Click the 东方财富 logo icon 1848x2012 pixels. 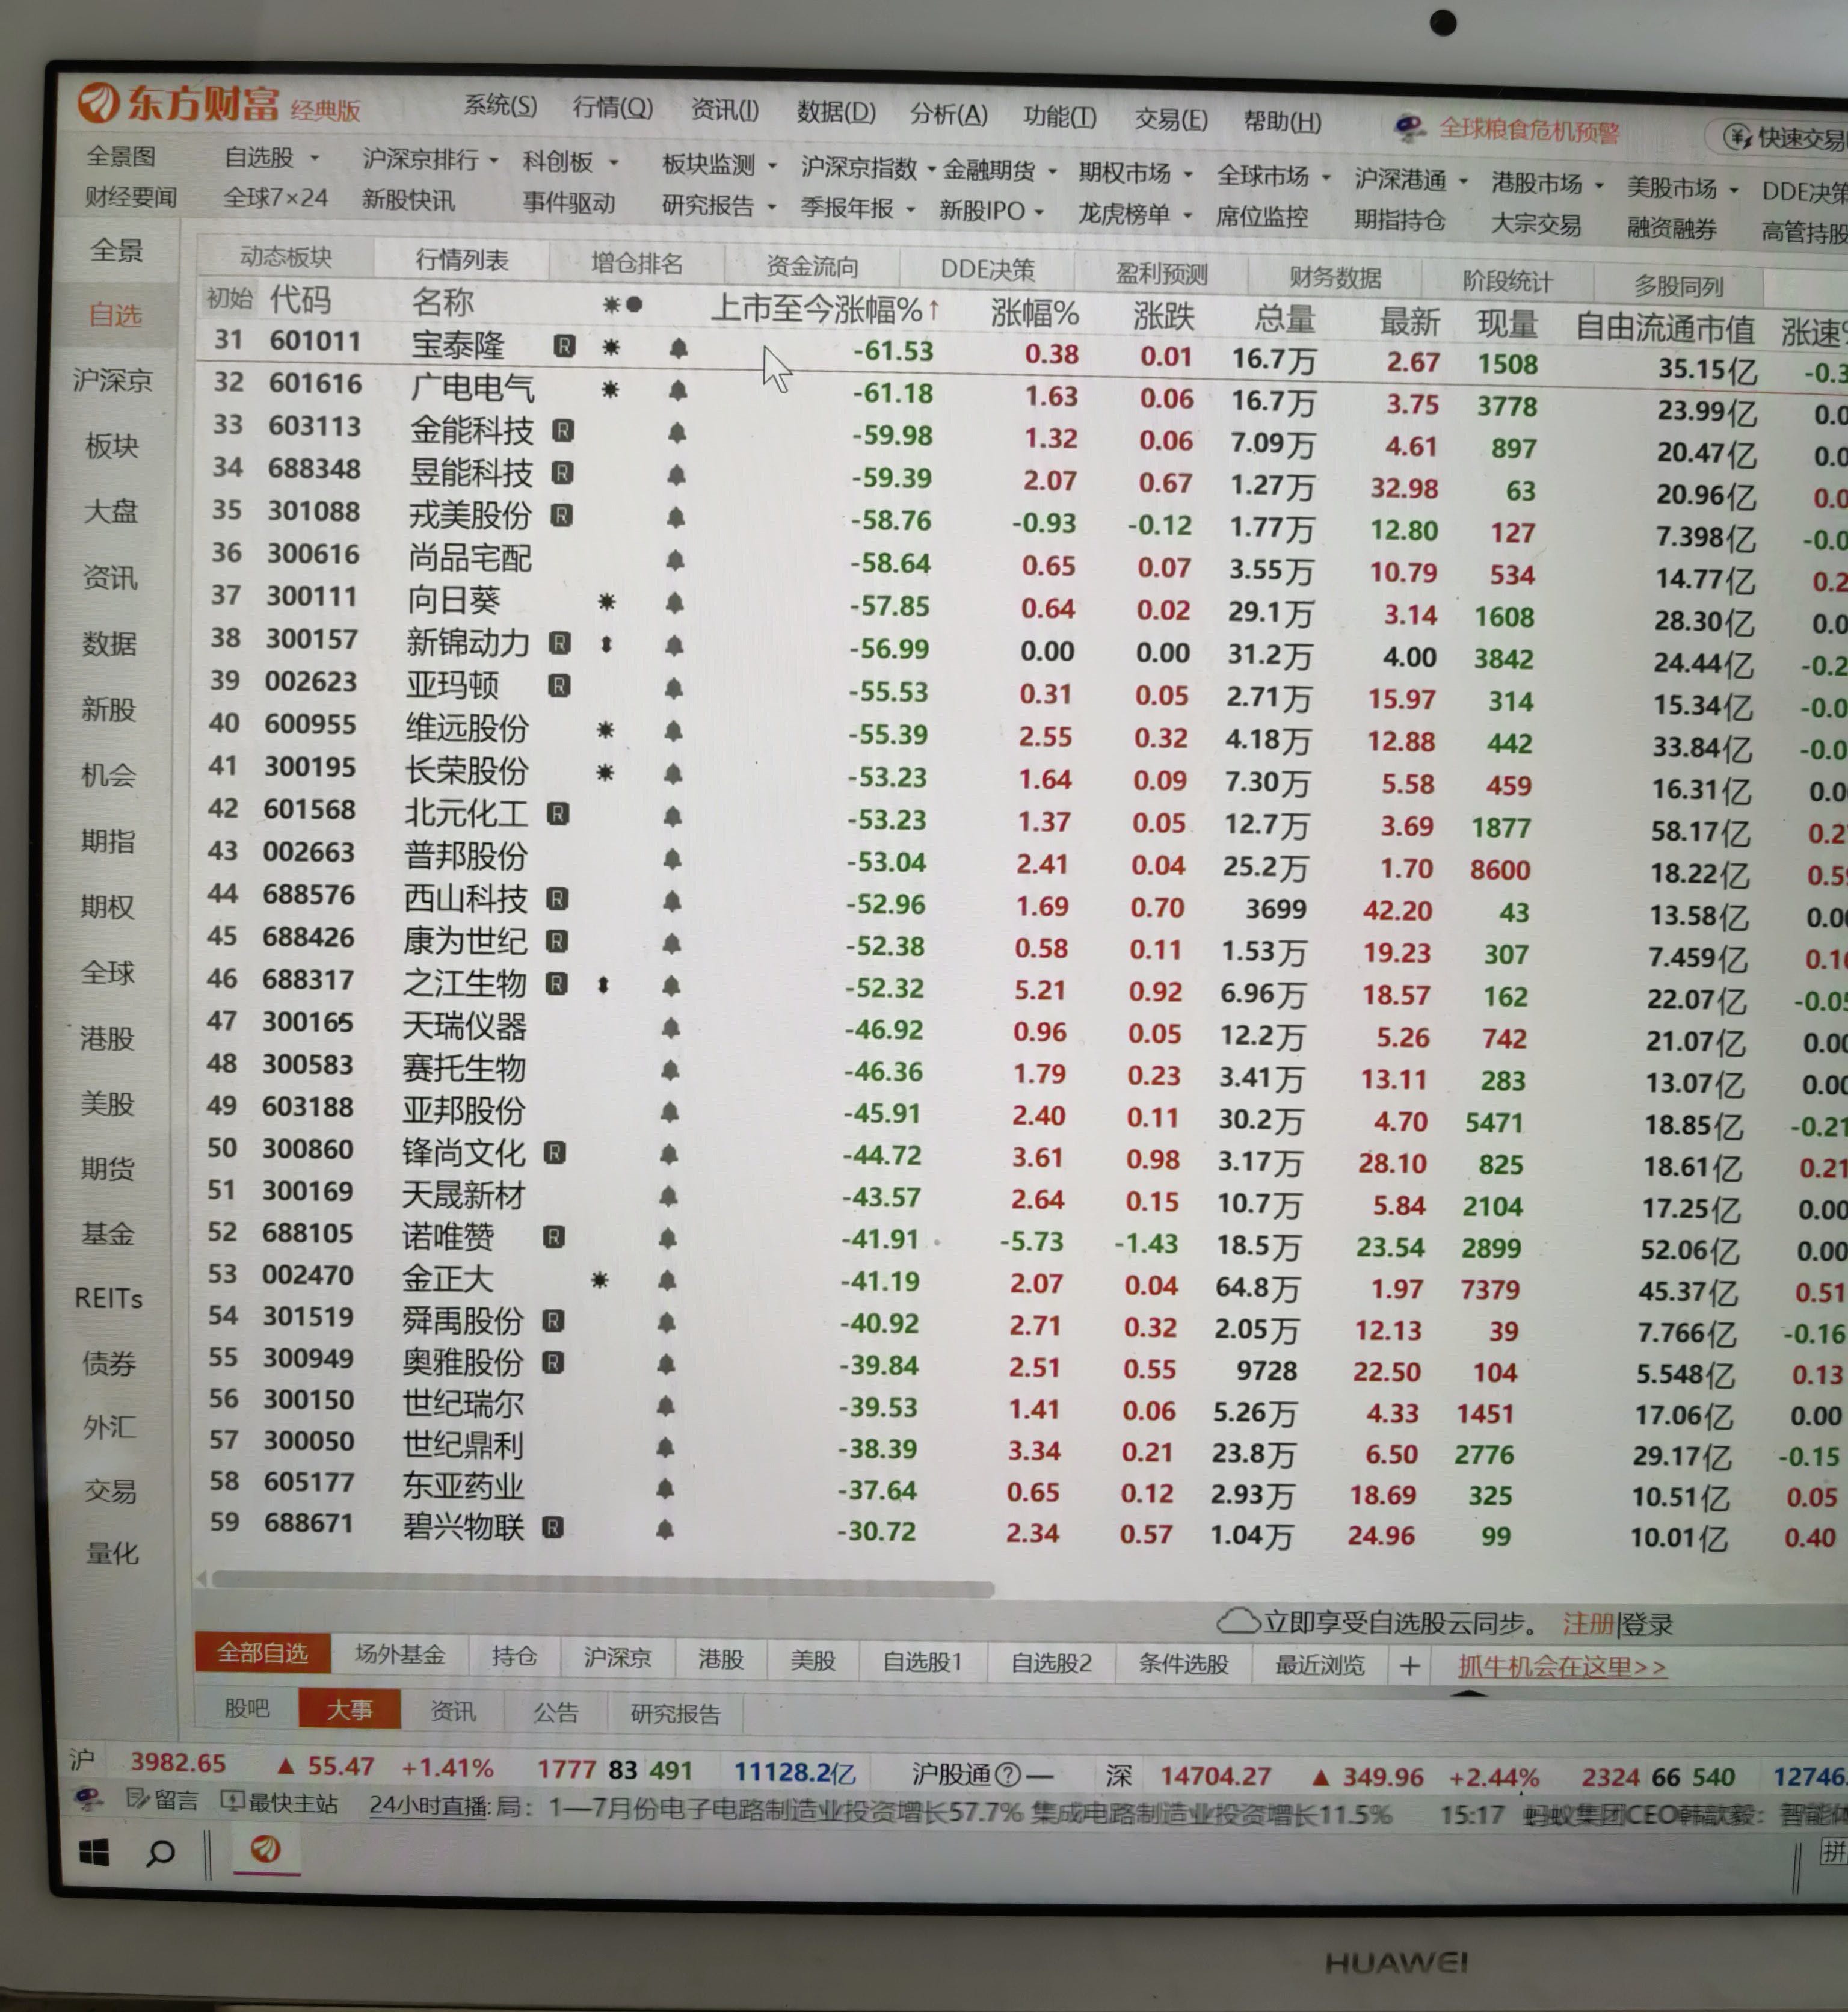click(98, 102)
